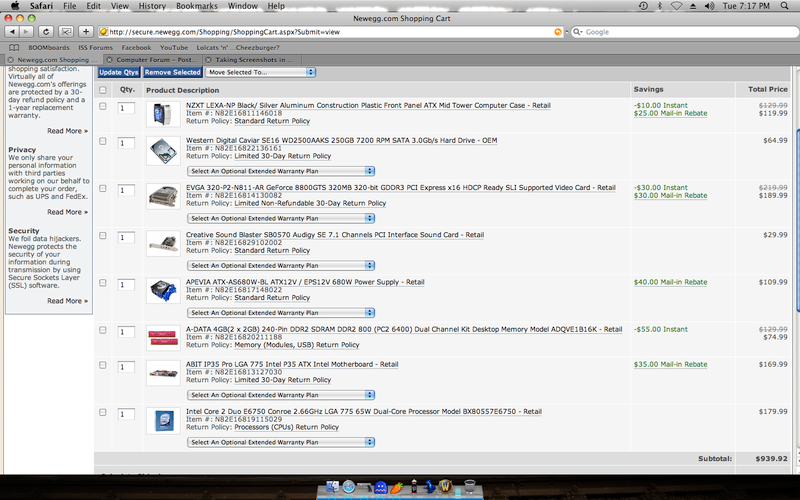Open warranty plan dropdown for ABIT motherboard

point(281,395)
